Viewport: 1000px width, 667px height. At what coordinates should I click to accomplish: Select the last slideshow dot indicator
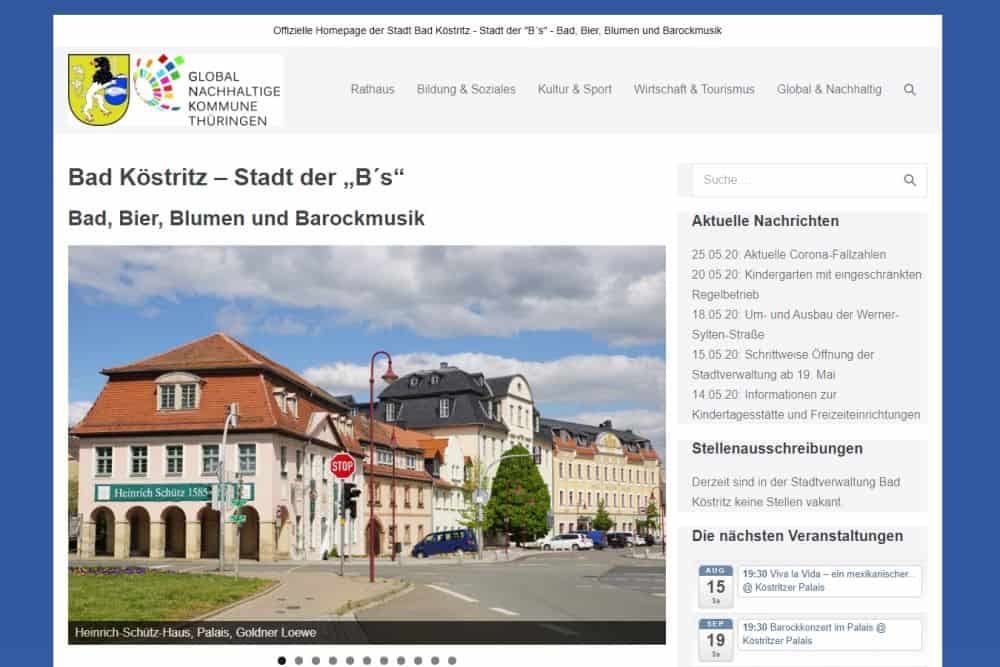(452, 660)
